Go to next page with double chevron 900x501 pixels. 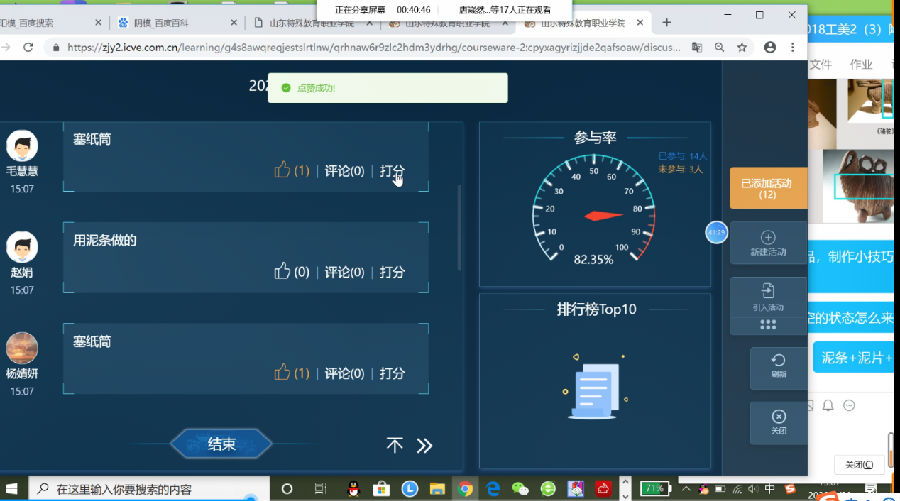[x=424, y=445]
